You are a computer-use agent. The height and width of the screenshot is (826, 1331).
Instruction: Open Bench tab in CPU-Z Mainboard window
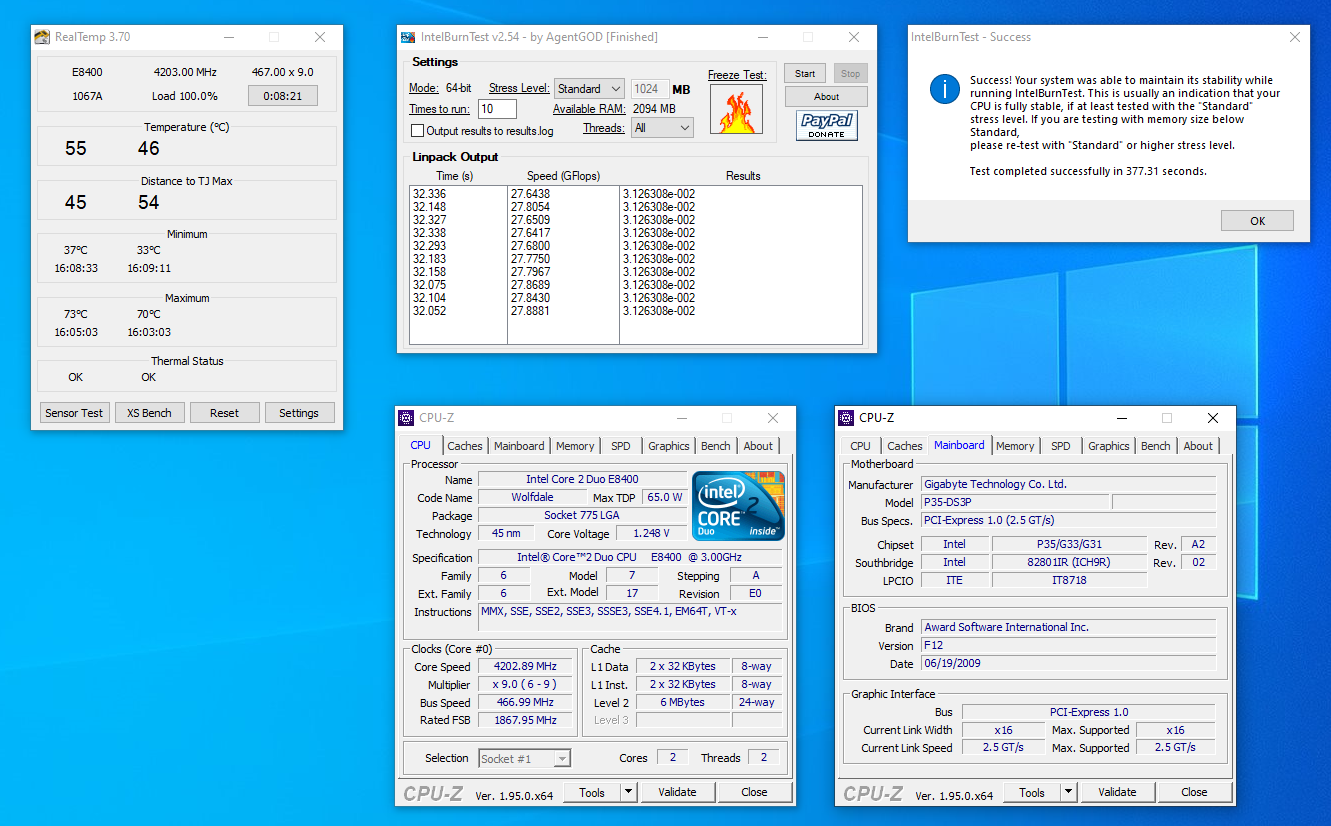pyautogui.click(x=1155, y=446)
